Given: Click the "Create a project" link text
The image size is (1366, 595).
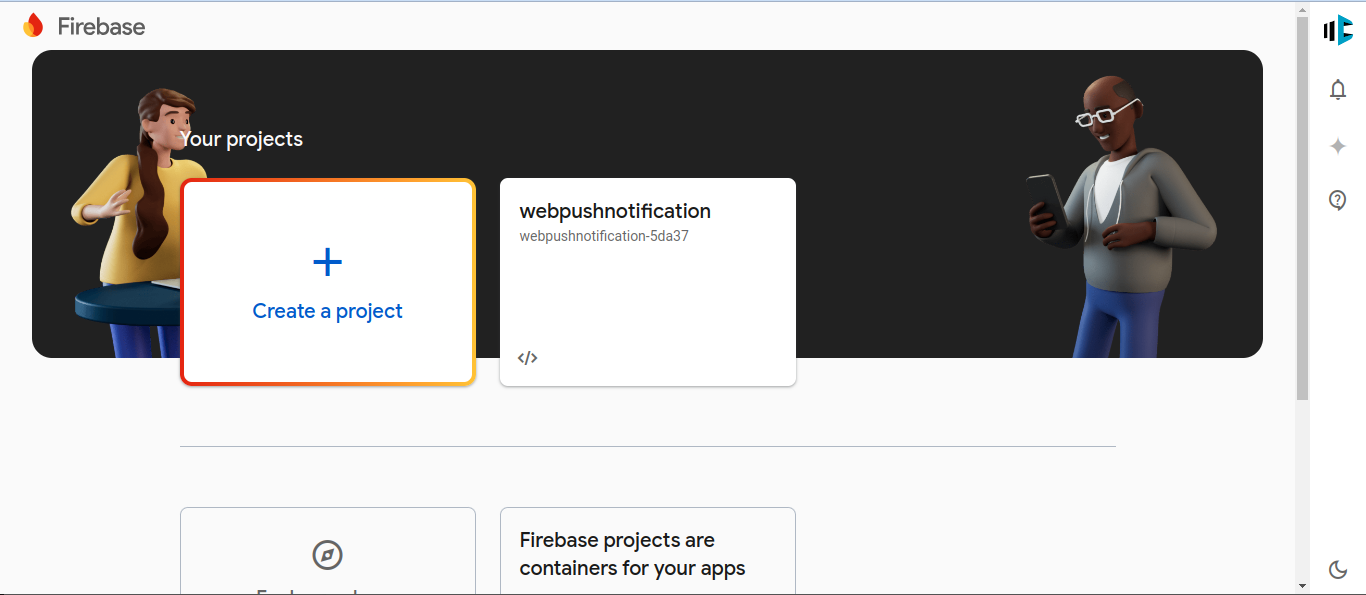Looking at the screenshot, I should click(327, 311).
